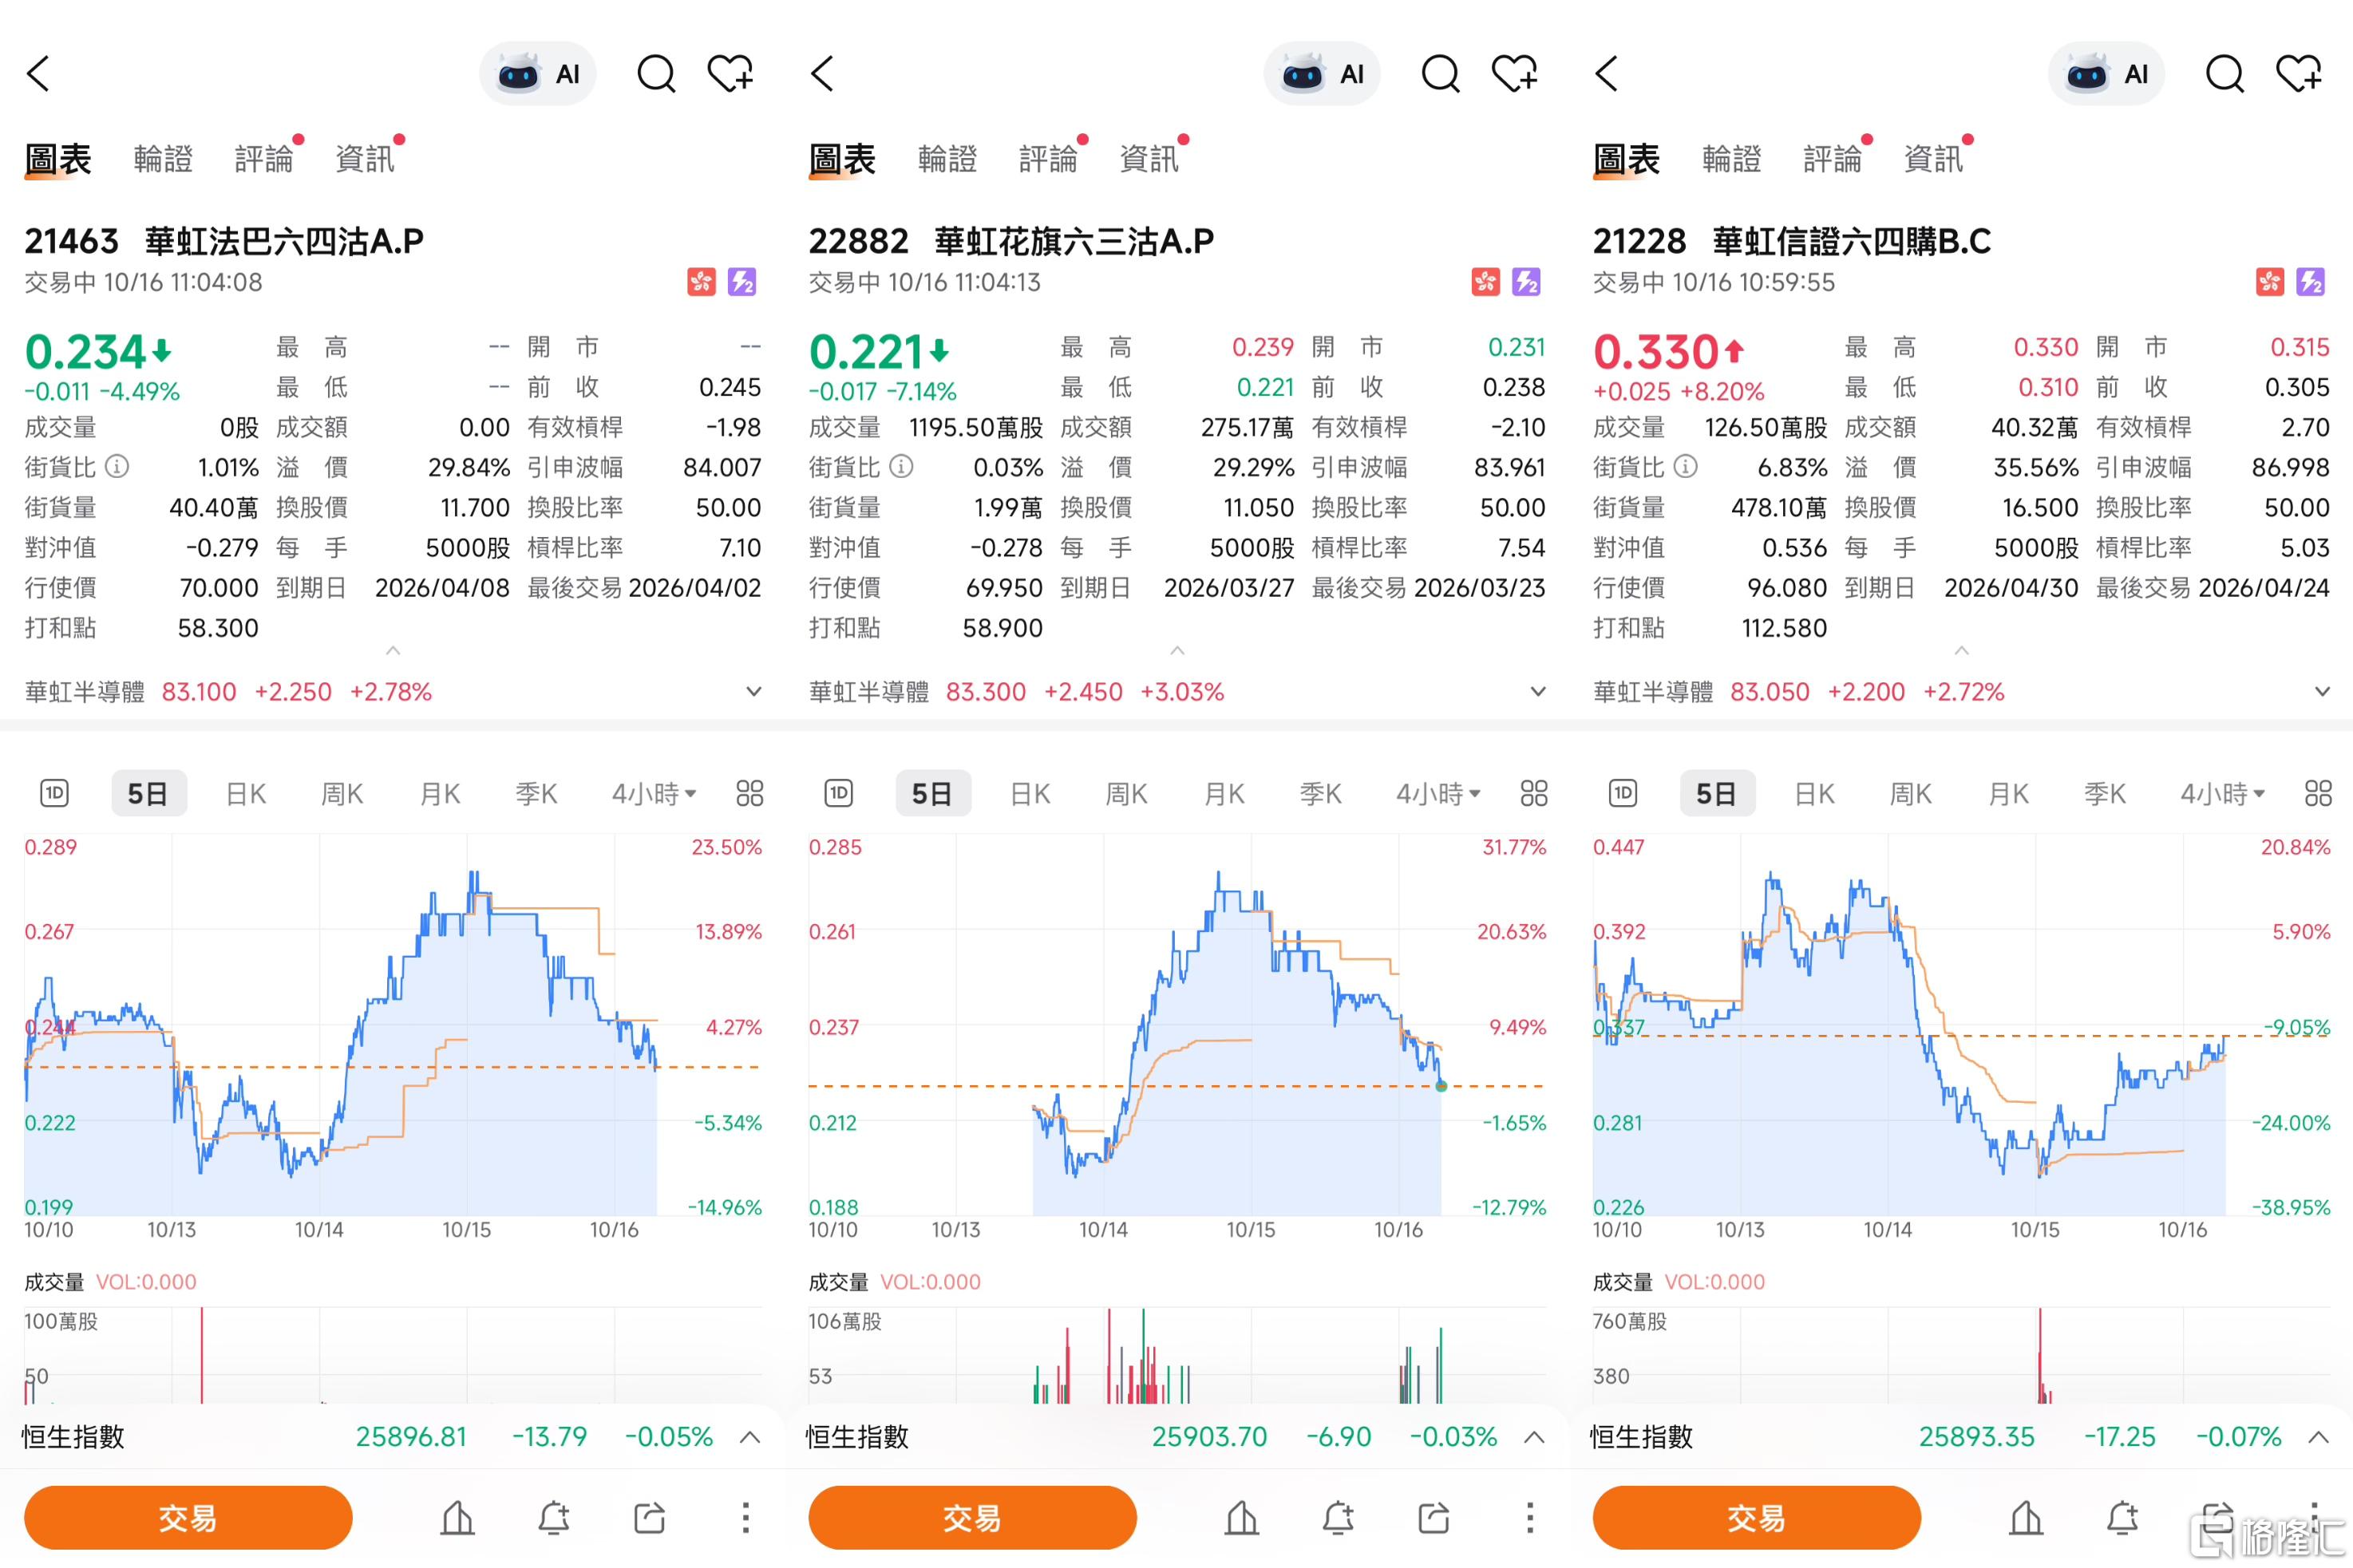Toggle the 1D chart mode in right panel

pyautogui.click(x=1622, y=794)
